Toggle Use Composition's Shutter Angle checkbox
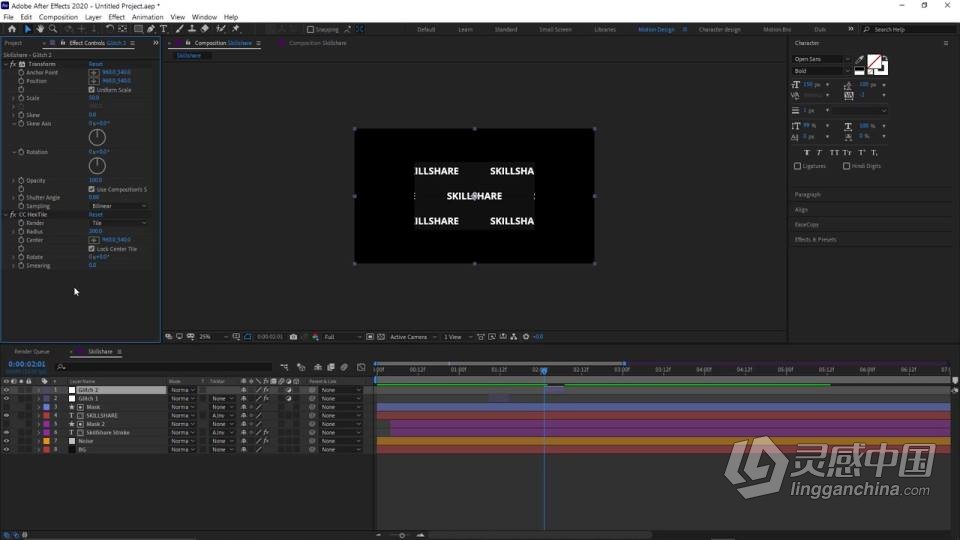This screenshot has width=960, height=540. pos(92,190)
